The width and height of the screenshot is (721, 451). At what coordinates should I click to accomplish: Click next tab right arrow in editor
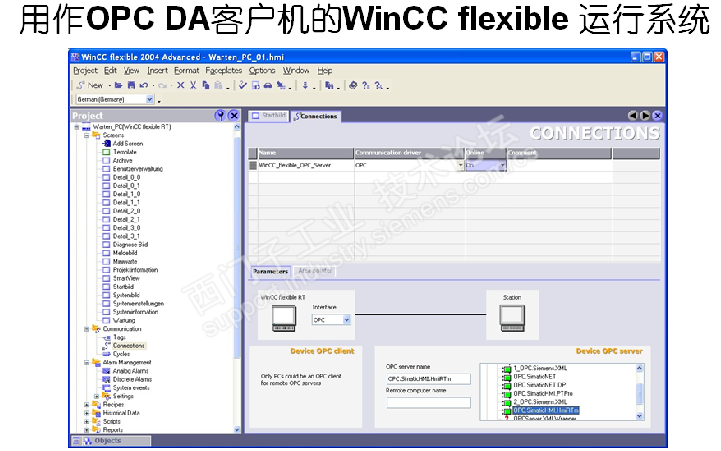coord(645,116)
